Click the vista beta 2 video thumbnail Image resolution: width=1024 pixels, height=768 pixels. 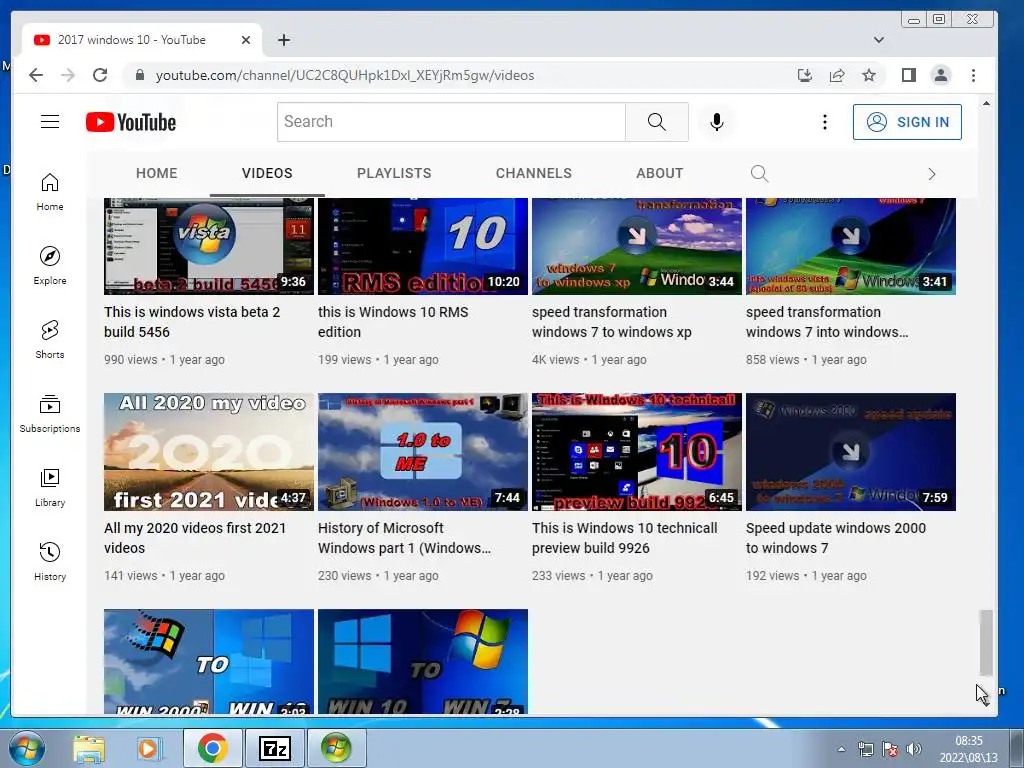point(209,246)
